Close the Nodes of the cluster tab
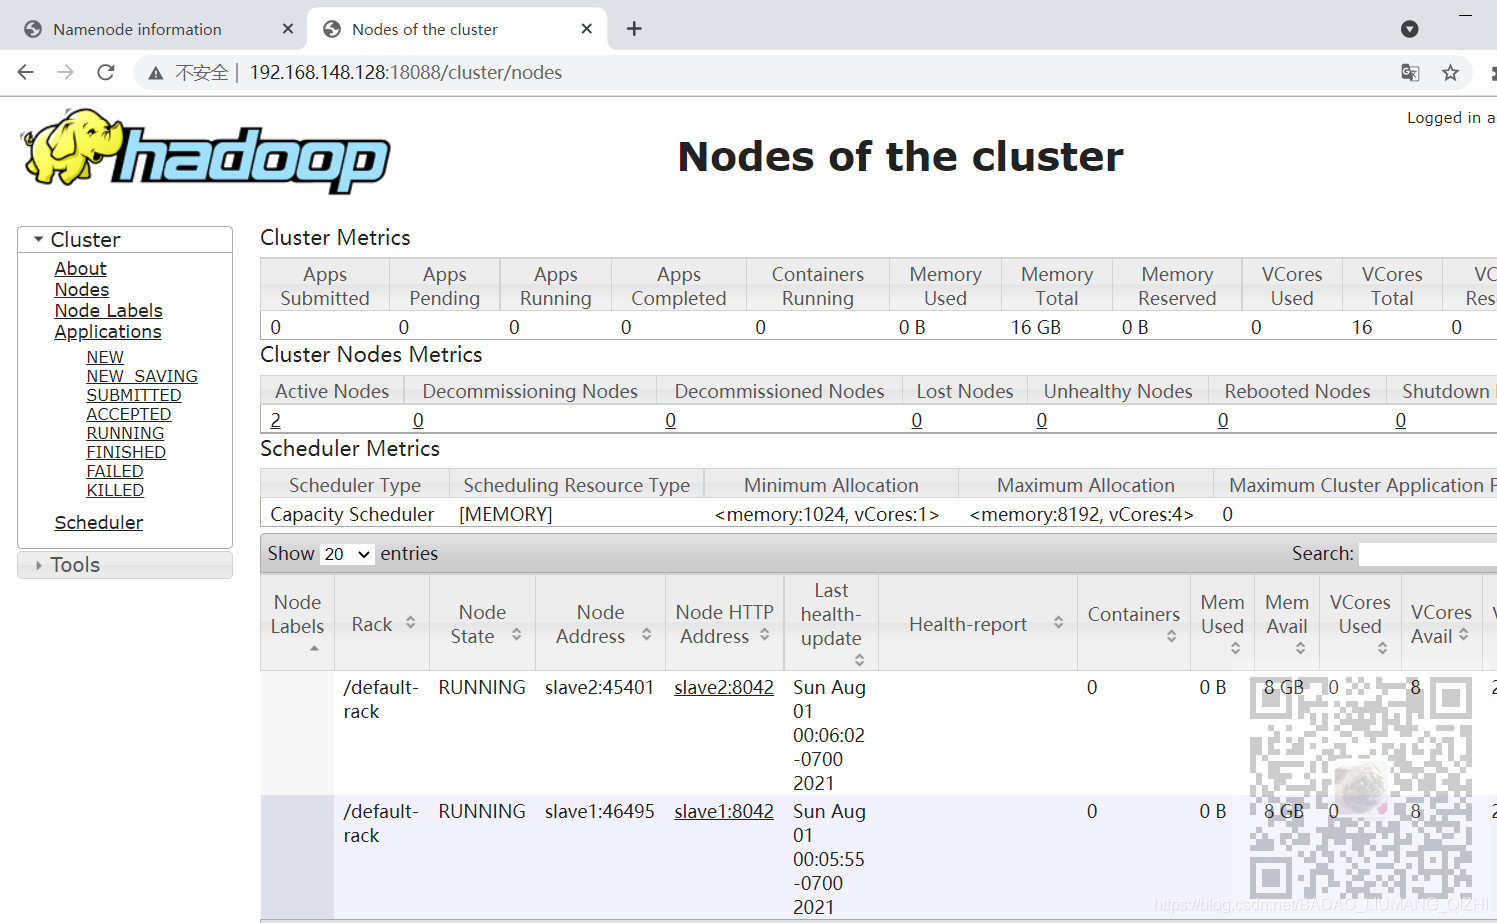Screen dimensions: 1497x923 click(x=587, y=29)
